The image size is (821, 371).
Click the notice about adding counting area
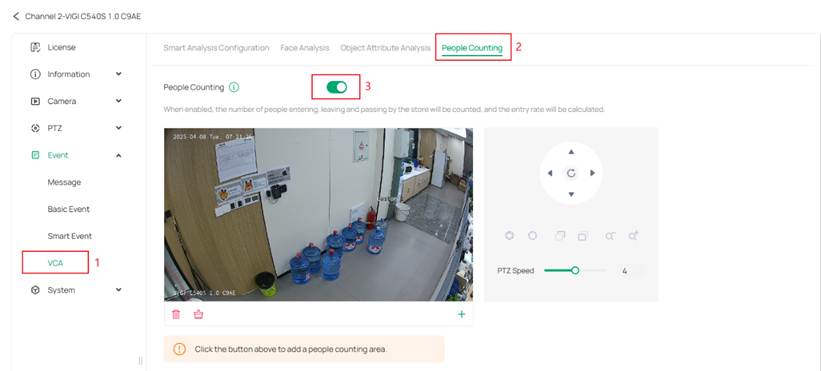(x=304, y=349)
